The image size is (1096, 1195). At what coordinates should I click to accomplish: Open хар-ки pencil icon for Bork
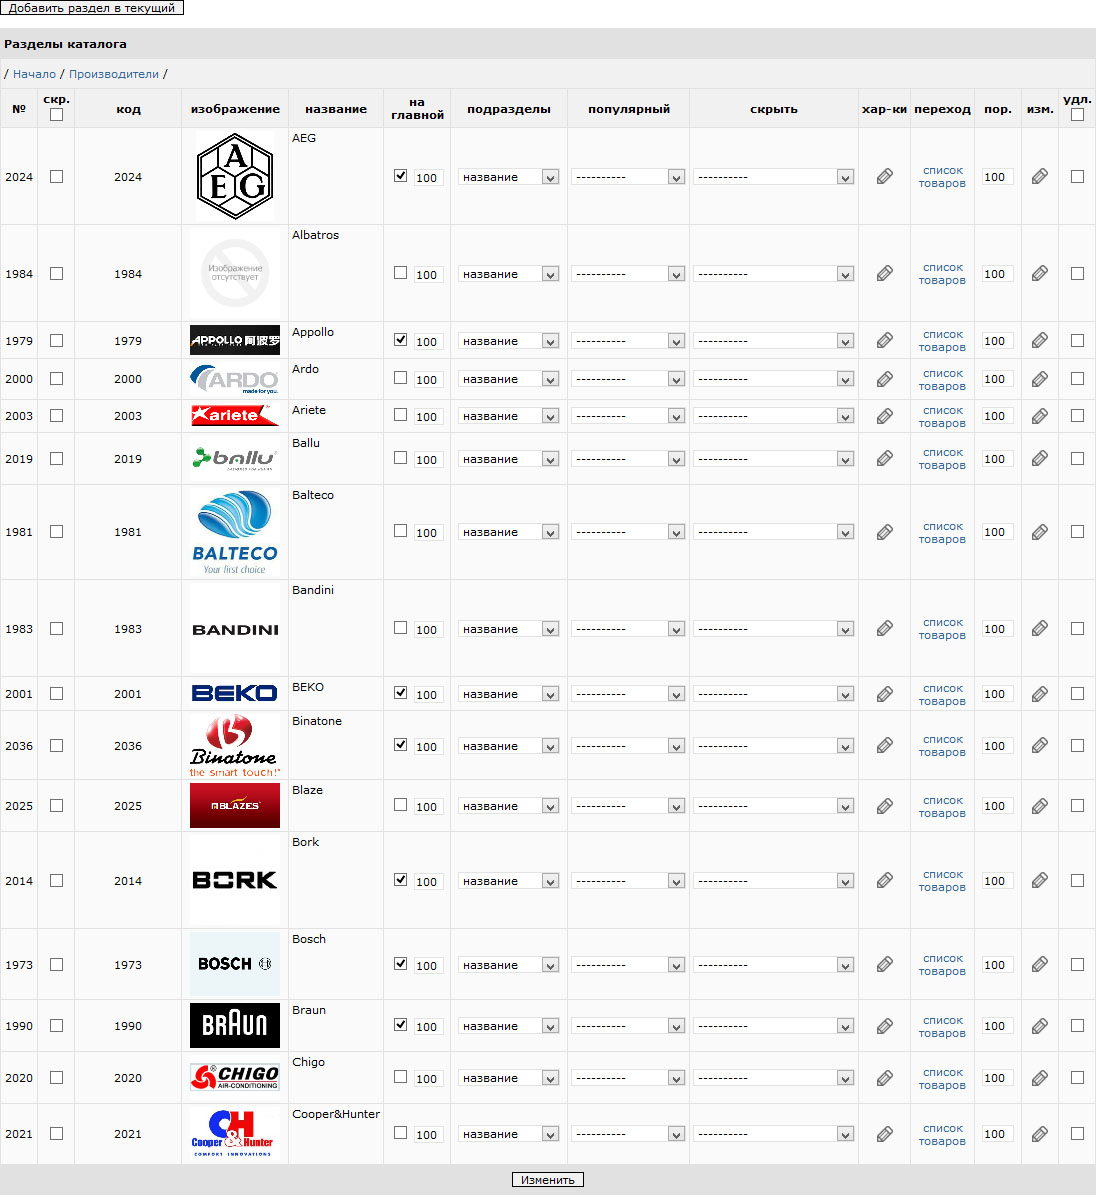point(884,881)
